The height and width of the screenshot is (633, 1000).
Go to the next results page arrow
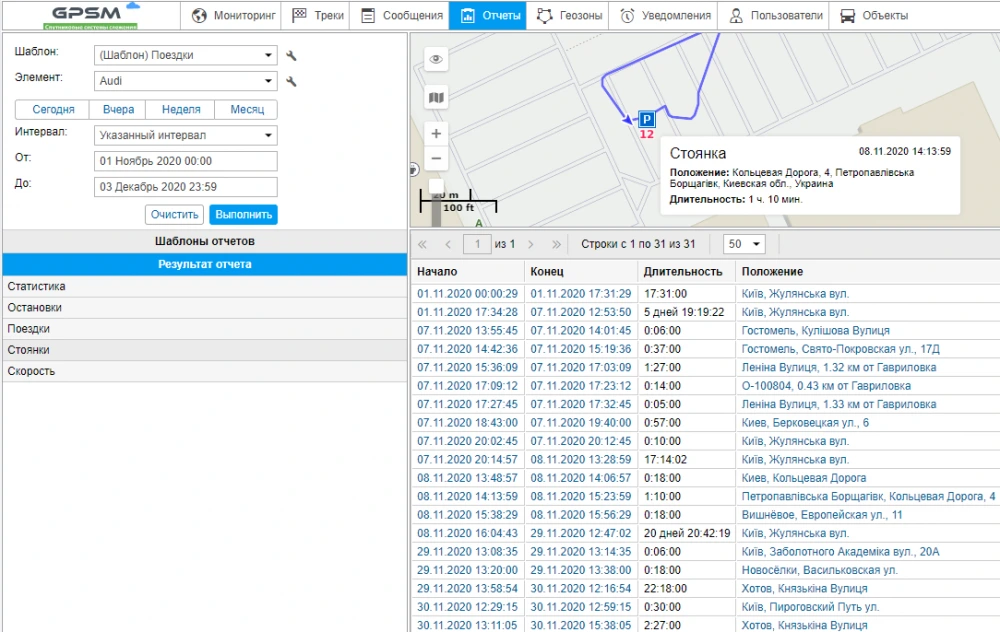530,244
